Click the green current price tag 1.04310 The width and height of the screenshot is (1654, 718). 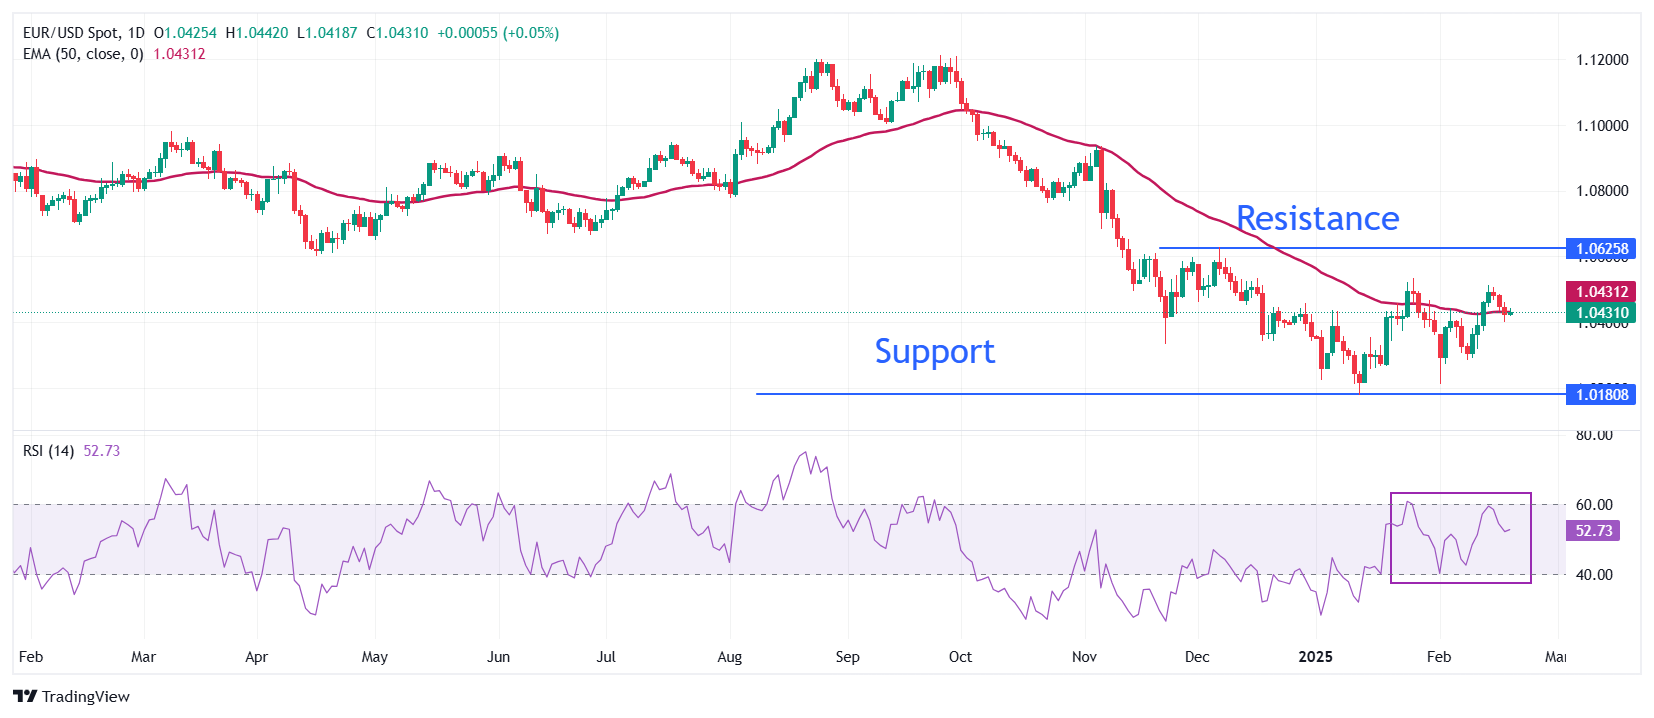point(1601,313)
